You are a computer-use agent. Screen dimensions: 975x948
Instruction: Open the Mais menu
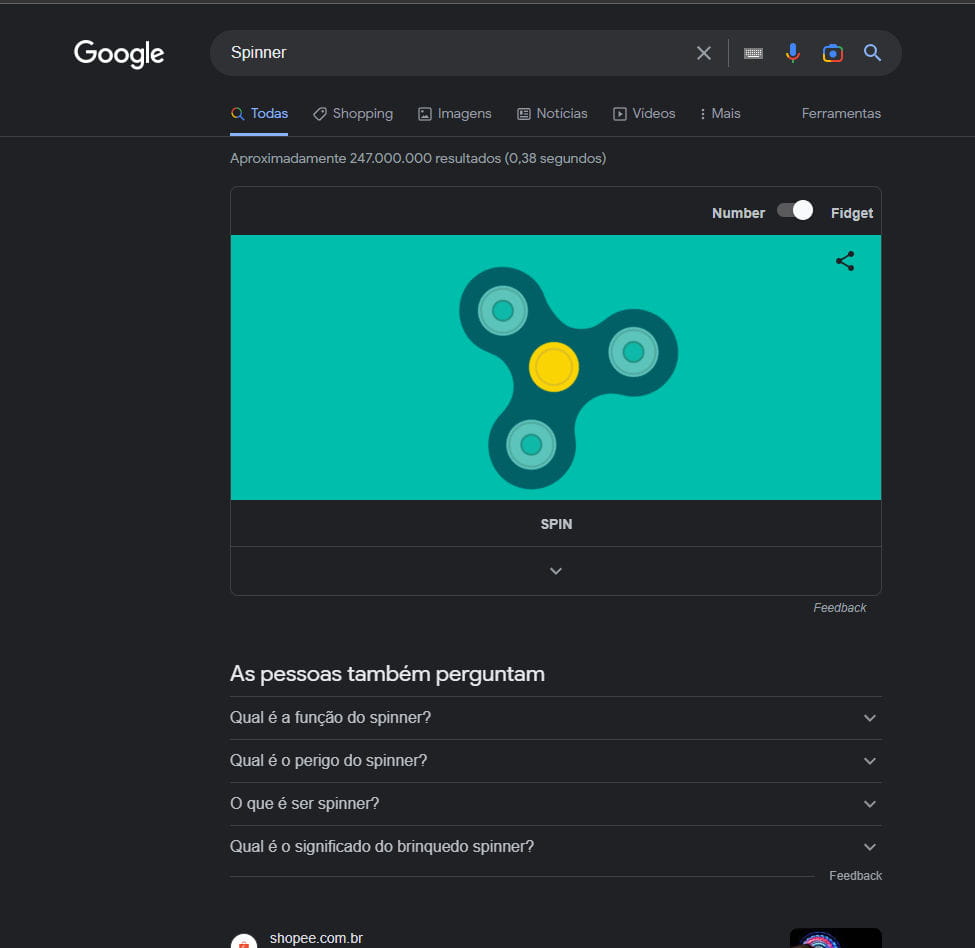(x=719, y=114)
